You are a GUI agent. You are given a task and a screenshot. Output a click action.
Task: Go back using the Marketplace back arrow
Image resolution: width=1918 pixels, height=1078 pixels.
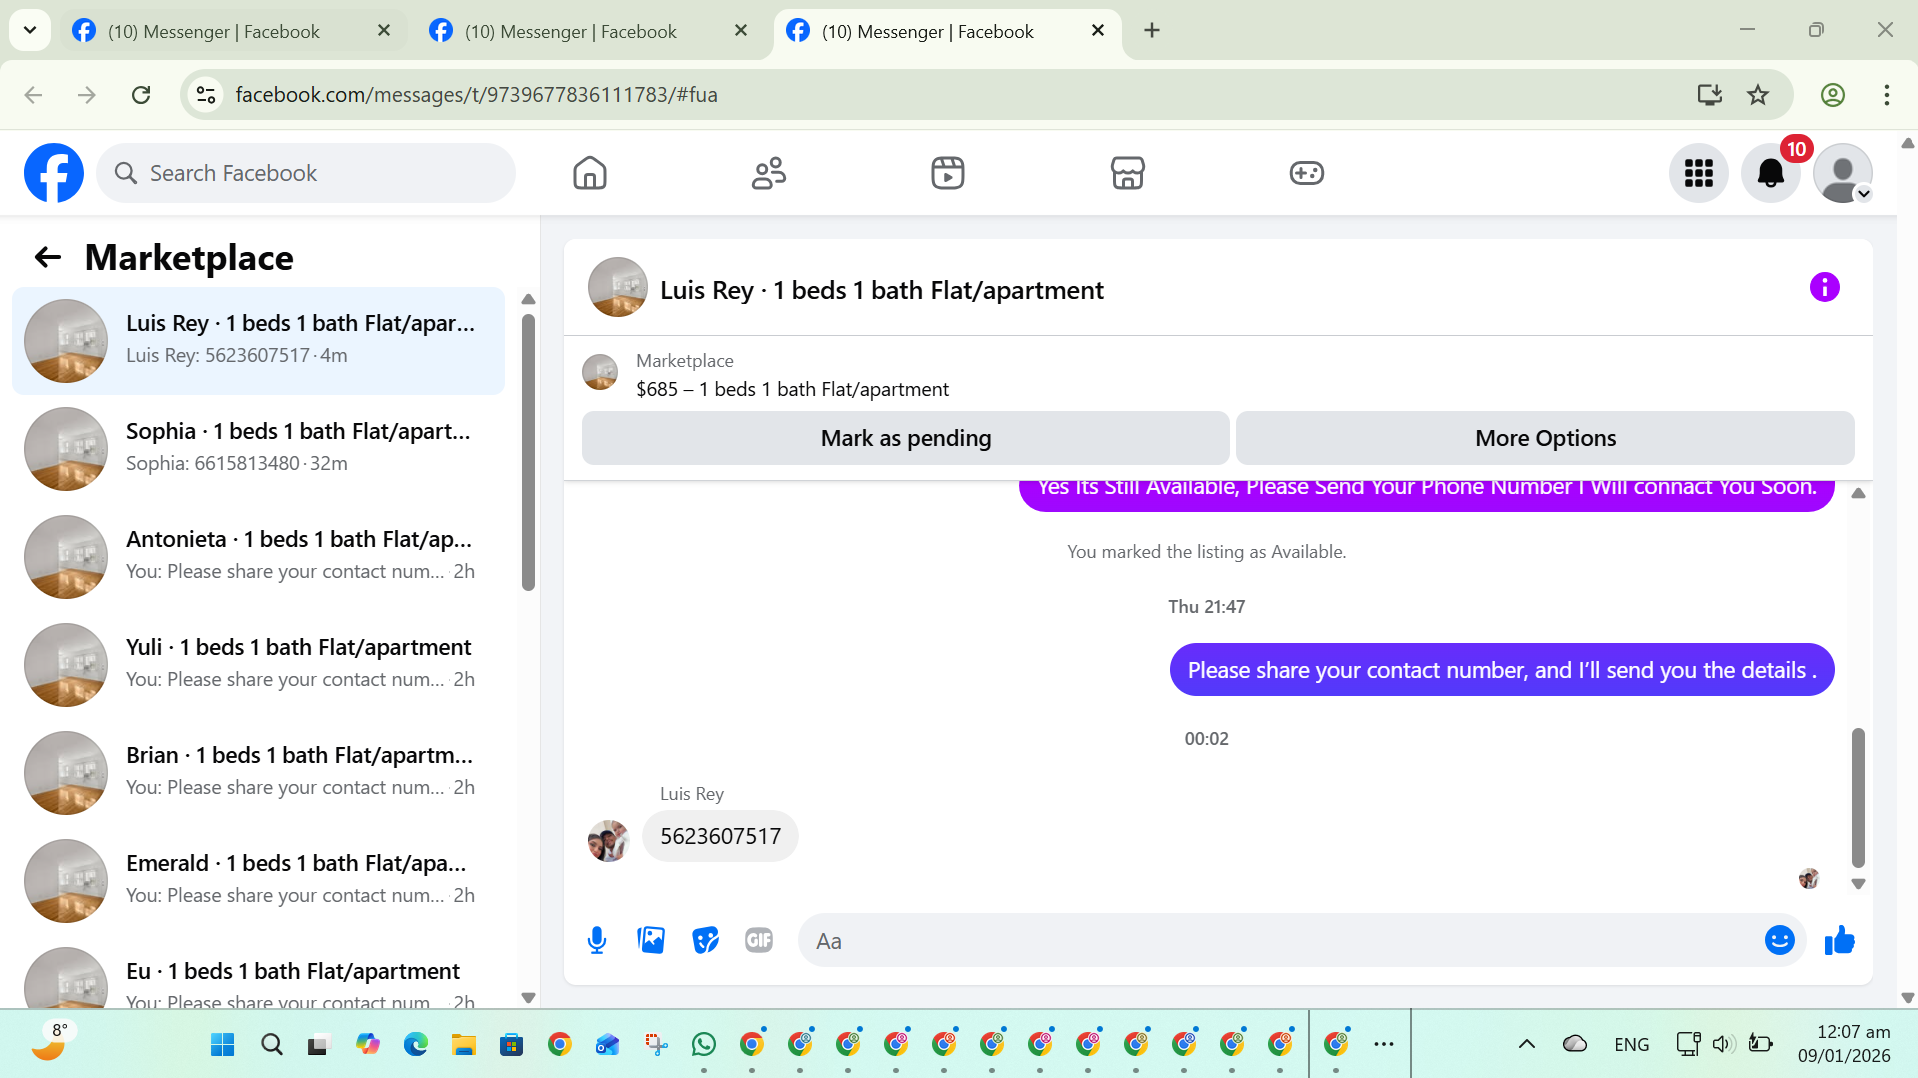pos(48,258)
